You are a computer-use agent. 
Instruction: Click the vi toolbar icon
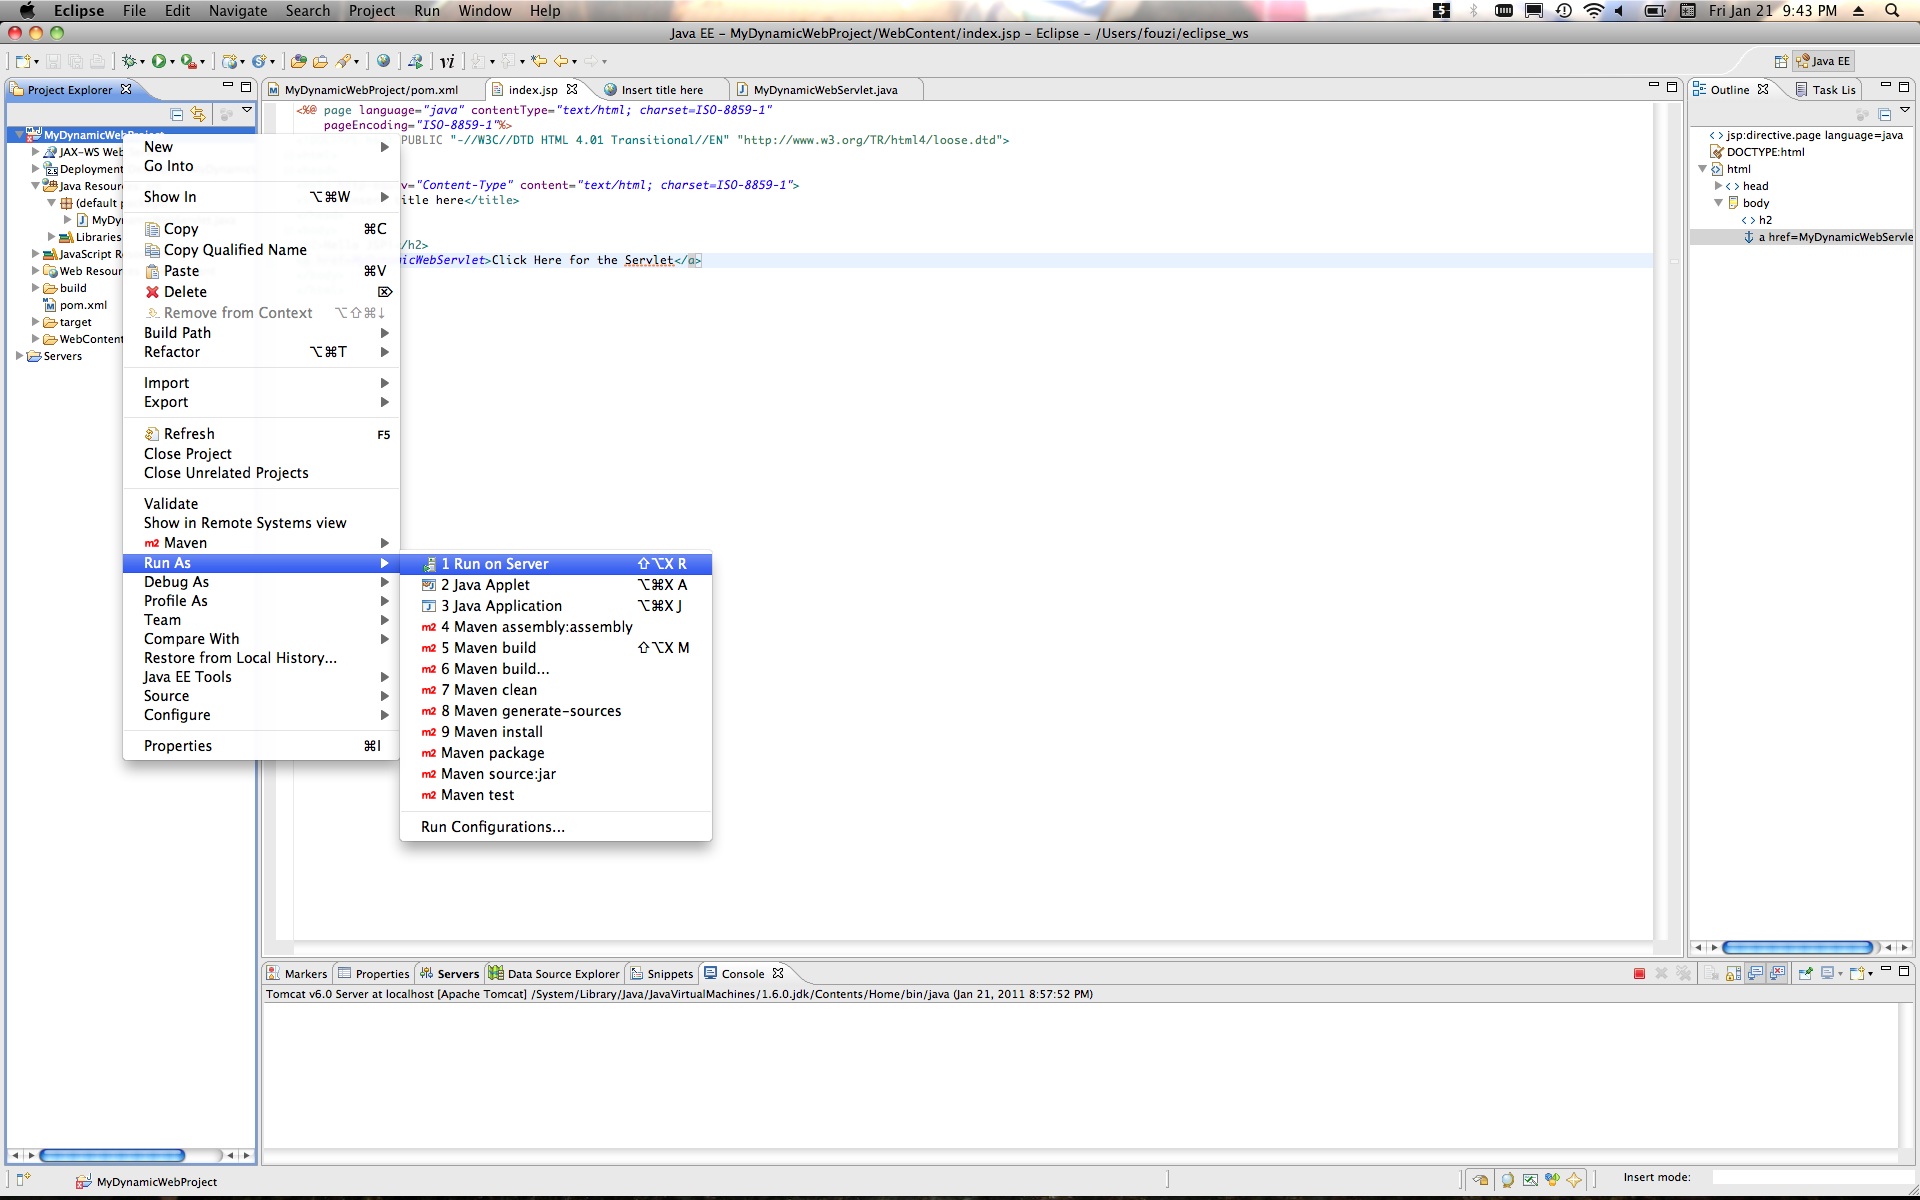447,61
